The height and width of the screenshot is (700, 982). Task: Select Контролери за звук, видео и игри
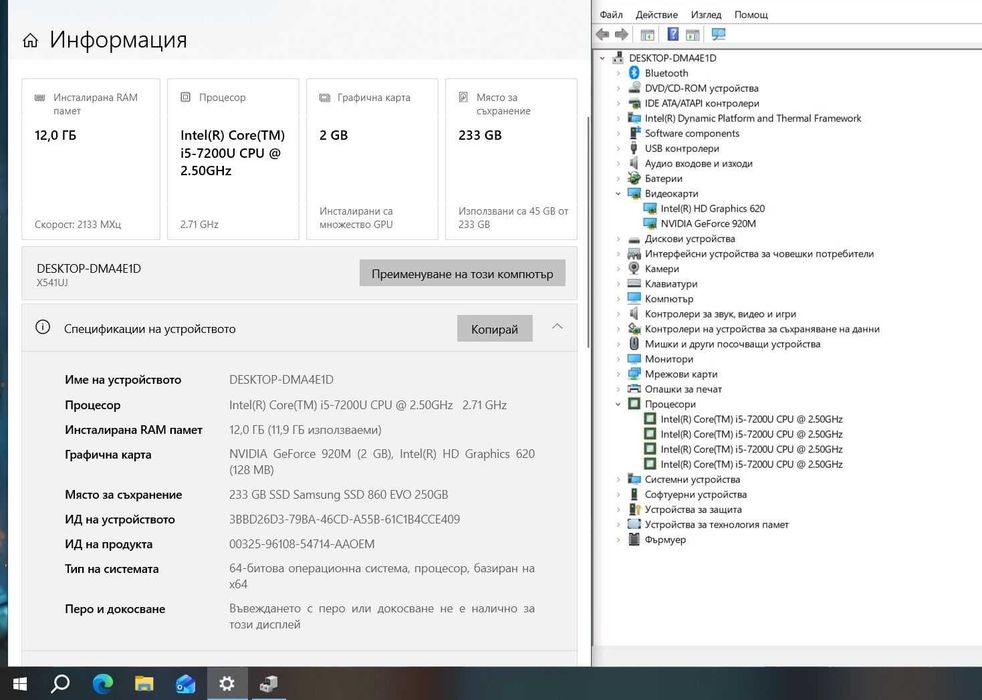tap(720, 314)
